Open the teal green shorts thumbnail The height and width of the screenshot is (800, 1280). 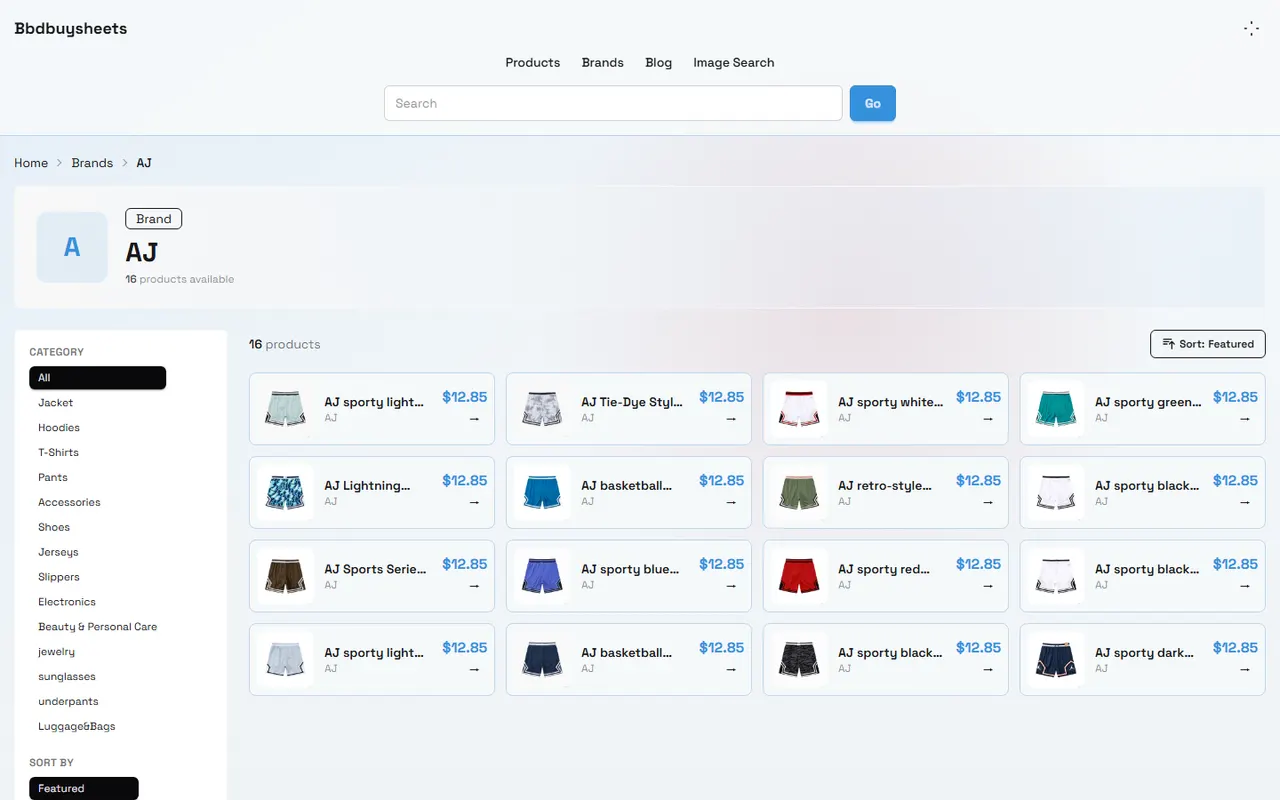pos(1056,409)
